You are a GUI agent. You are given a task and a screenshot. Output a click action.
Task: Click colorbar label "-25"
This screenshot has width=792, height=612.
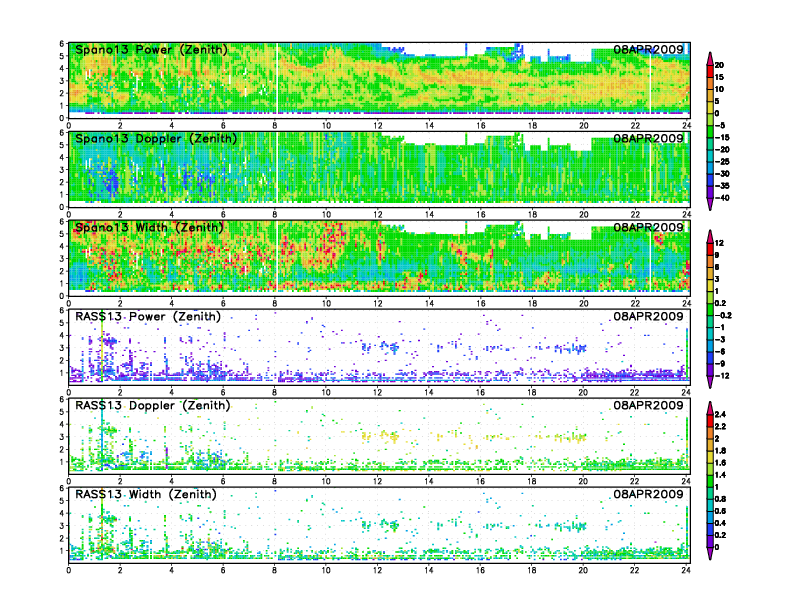click(722, 162)
